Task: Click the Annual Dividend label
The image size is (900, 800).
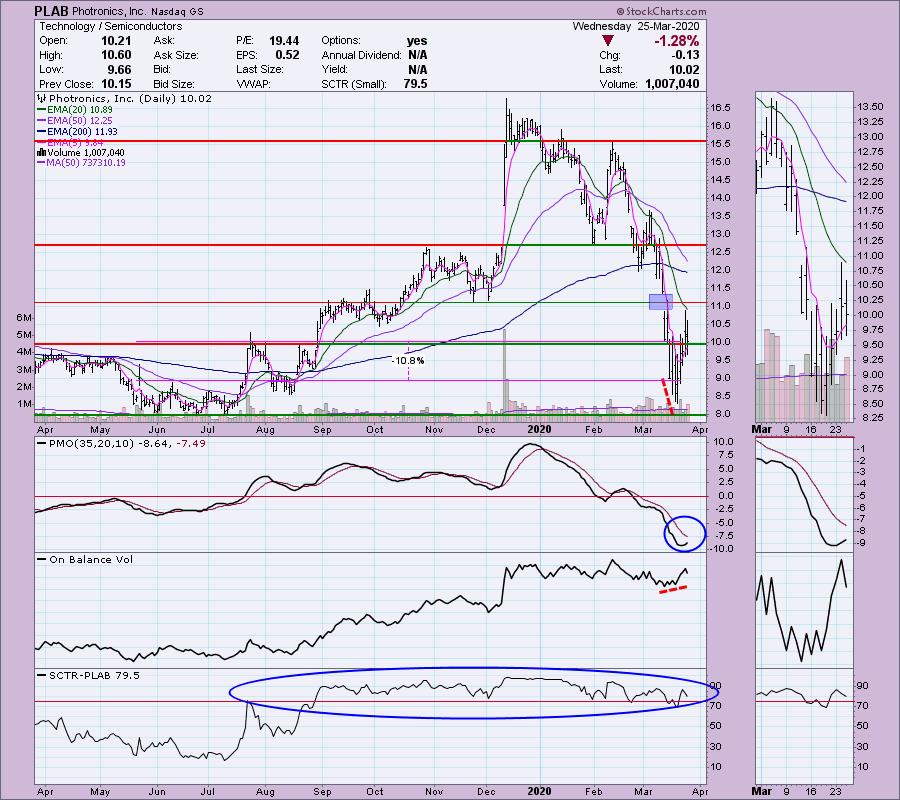Action: click(x=361, y=55)
